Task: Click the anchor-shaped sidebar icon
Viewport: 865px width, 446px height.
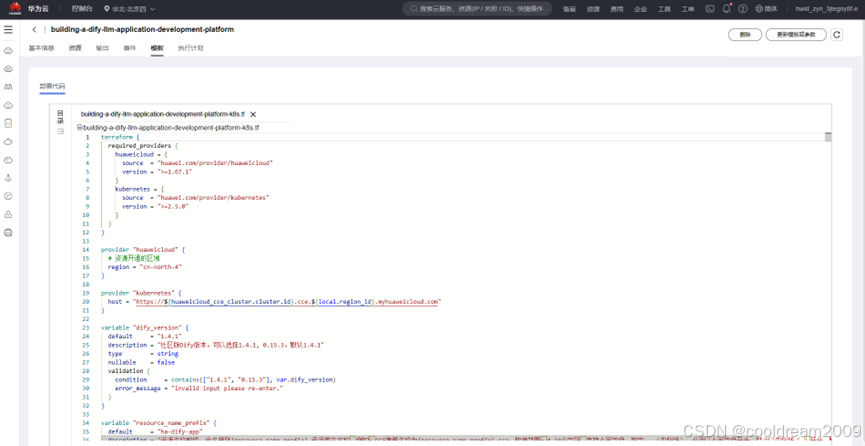Action: pyautogui.click(x=8, y=178)
